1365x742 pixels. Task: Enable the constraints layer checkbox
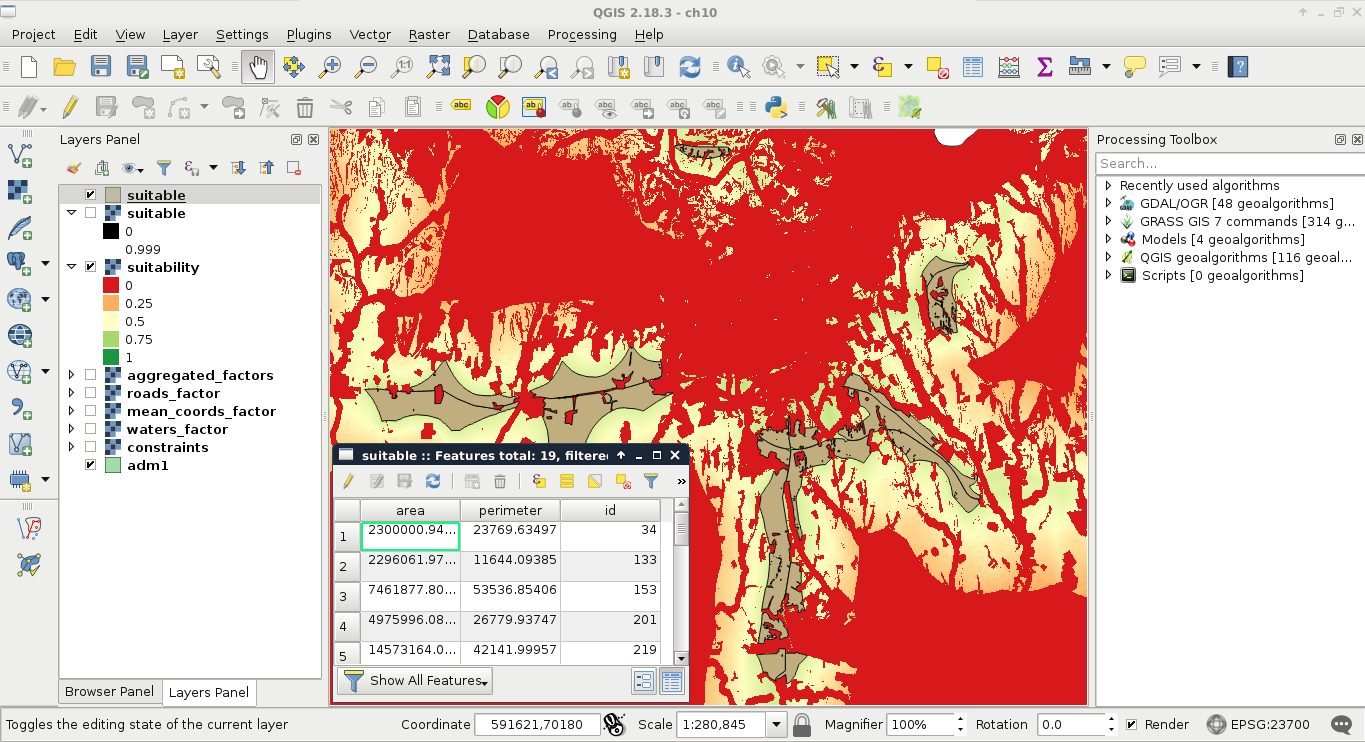tap(91, 447)
